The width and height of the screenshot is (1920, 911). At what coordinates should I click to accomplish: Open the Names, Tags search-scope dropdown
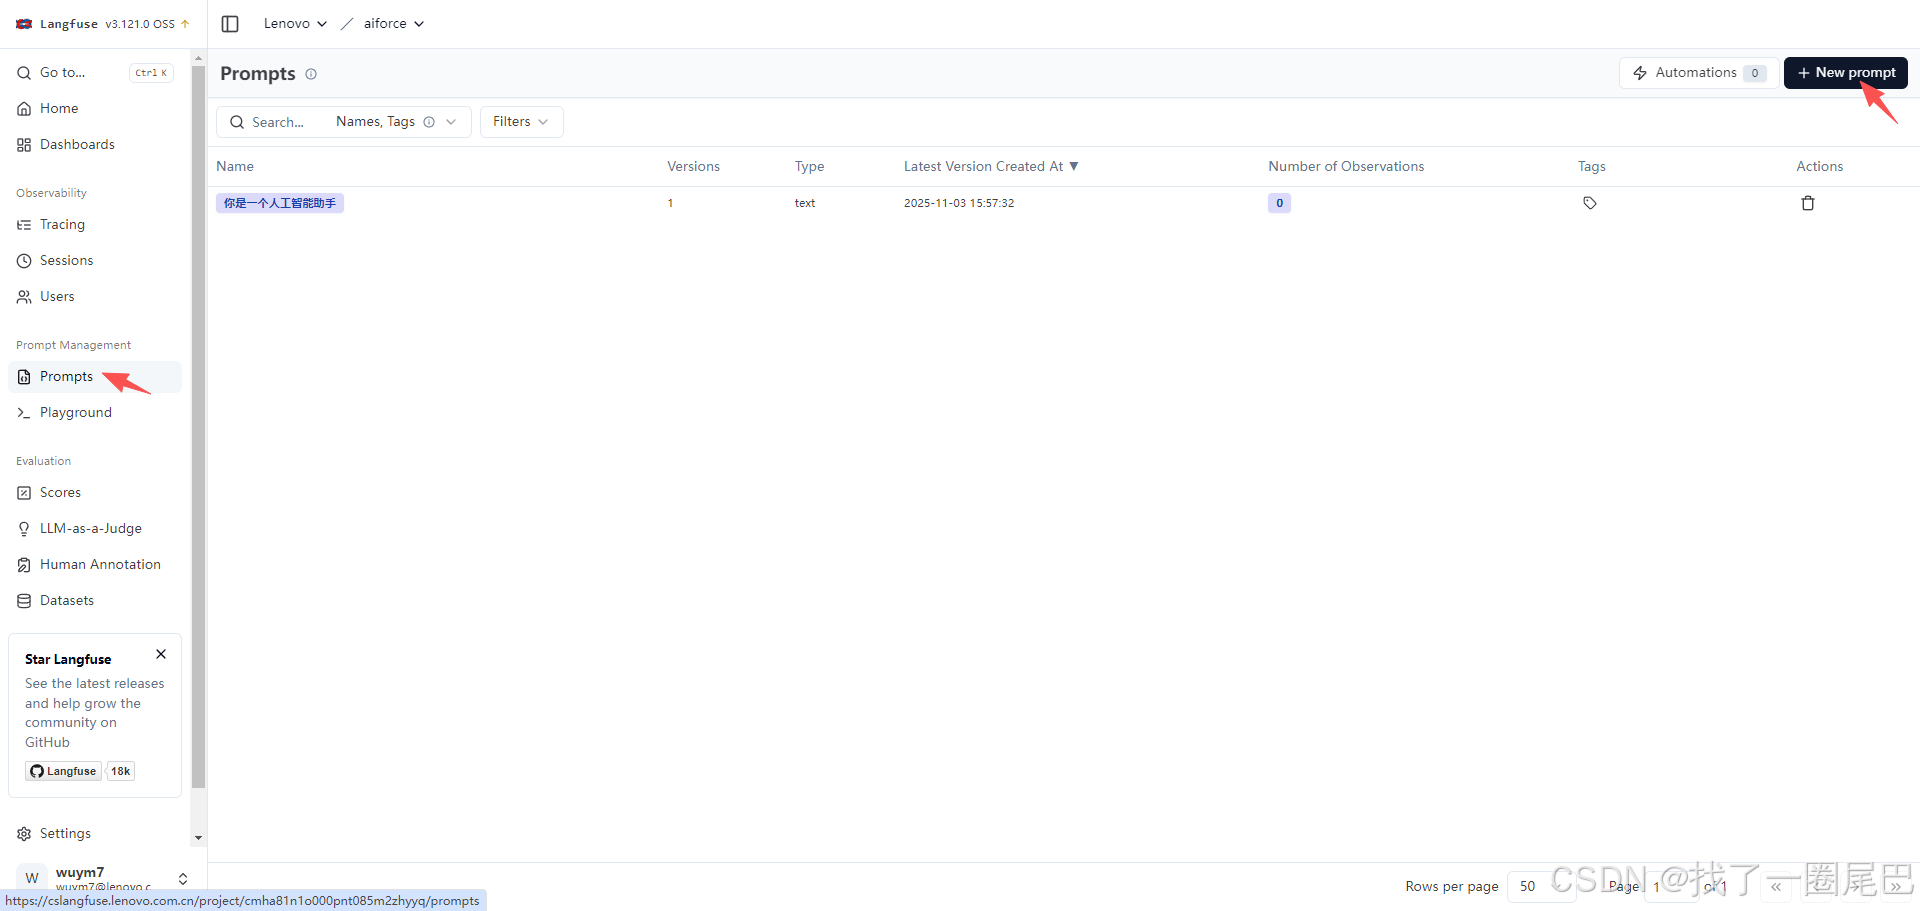pos(397,122)
